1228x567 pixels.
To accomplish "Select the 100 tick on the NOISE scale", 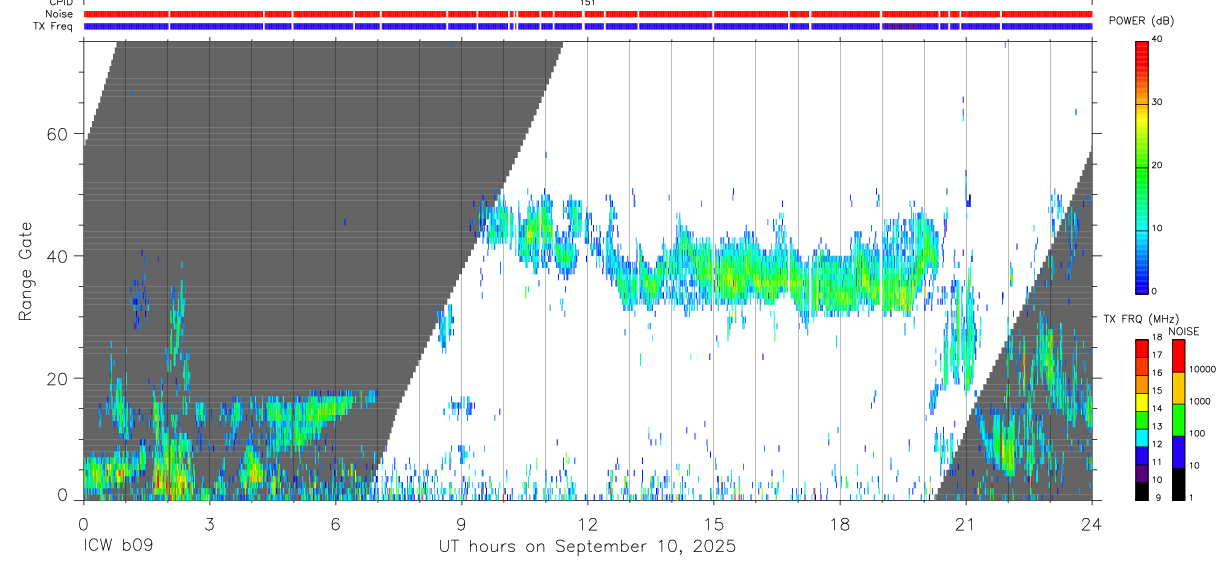I will (x=1199, y=433).
